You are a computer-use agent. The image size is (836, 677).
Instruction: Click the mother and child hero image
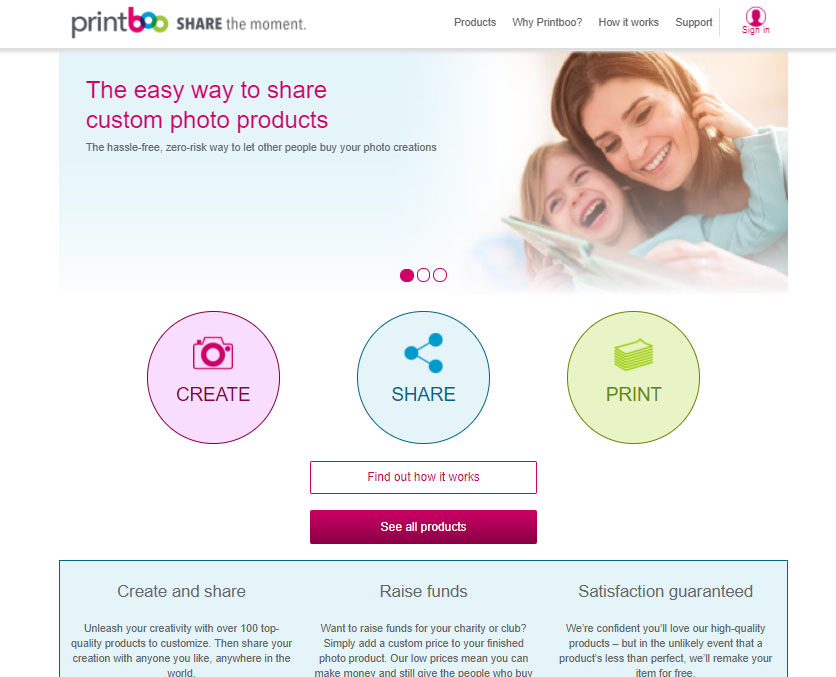click(x=645, y=172)
